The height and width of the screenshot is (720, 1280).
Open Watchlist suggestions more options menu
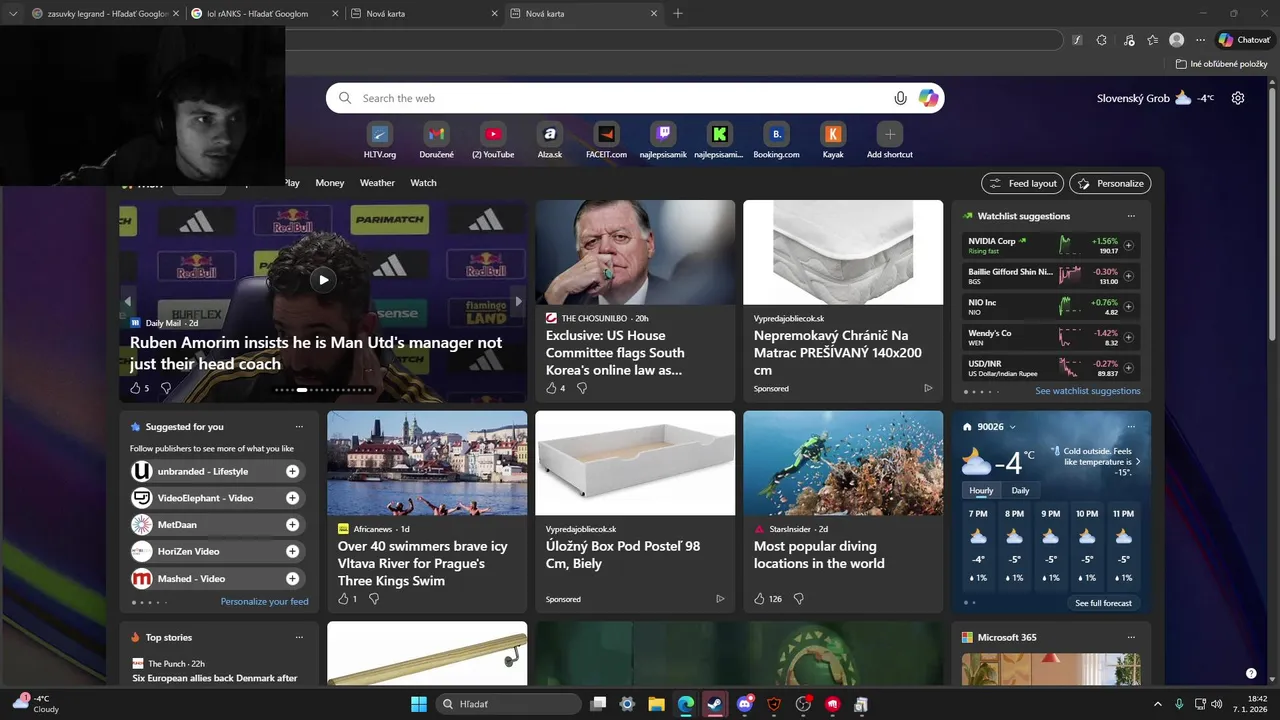[x=1131, y=216]
